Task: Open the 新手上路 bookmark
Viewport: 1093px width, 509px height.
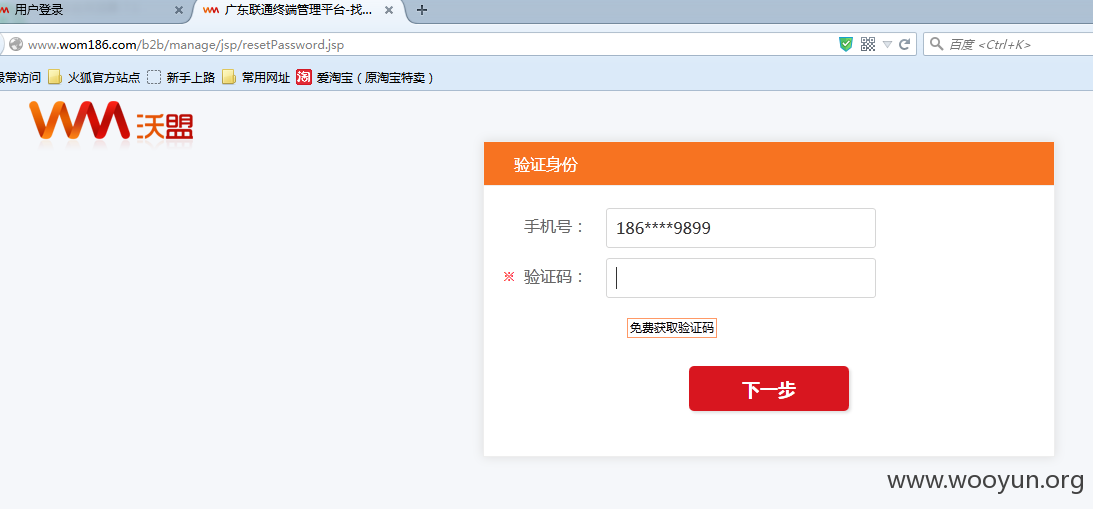Action: click(x=181, y=77)
